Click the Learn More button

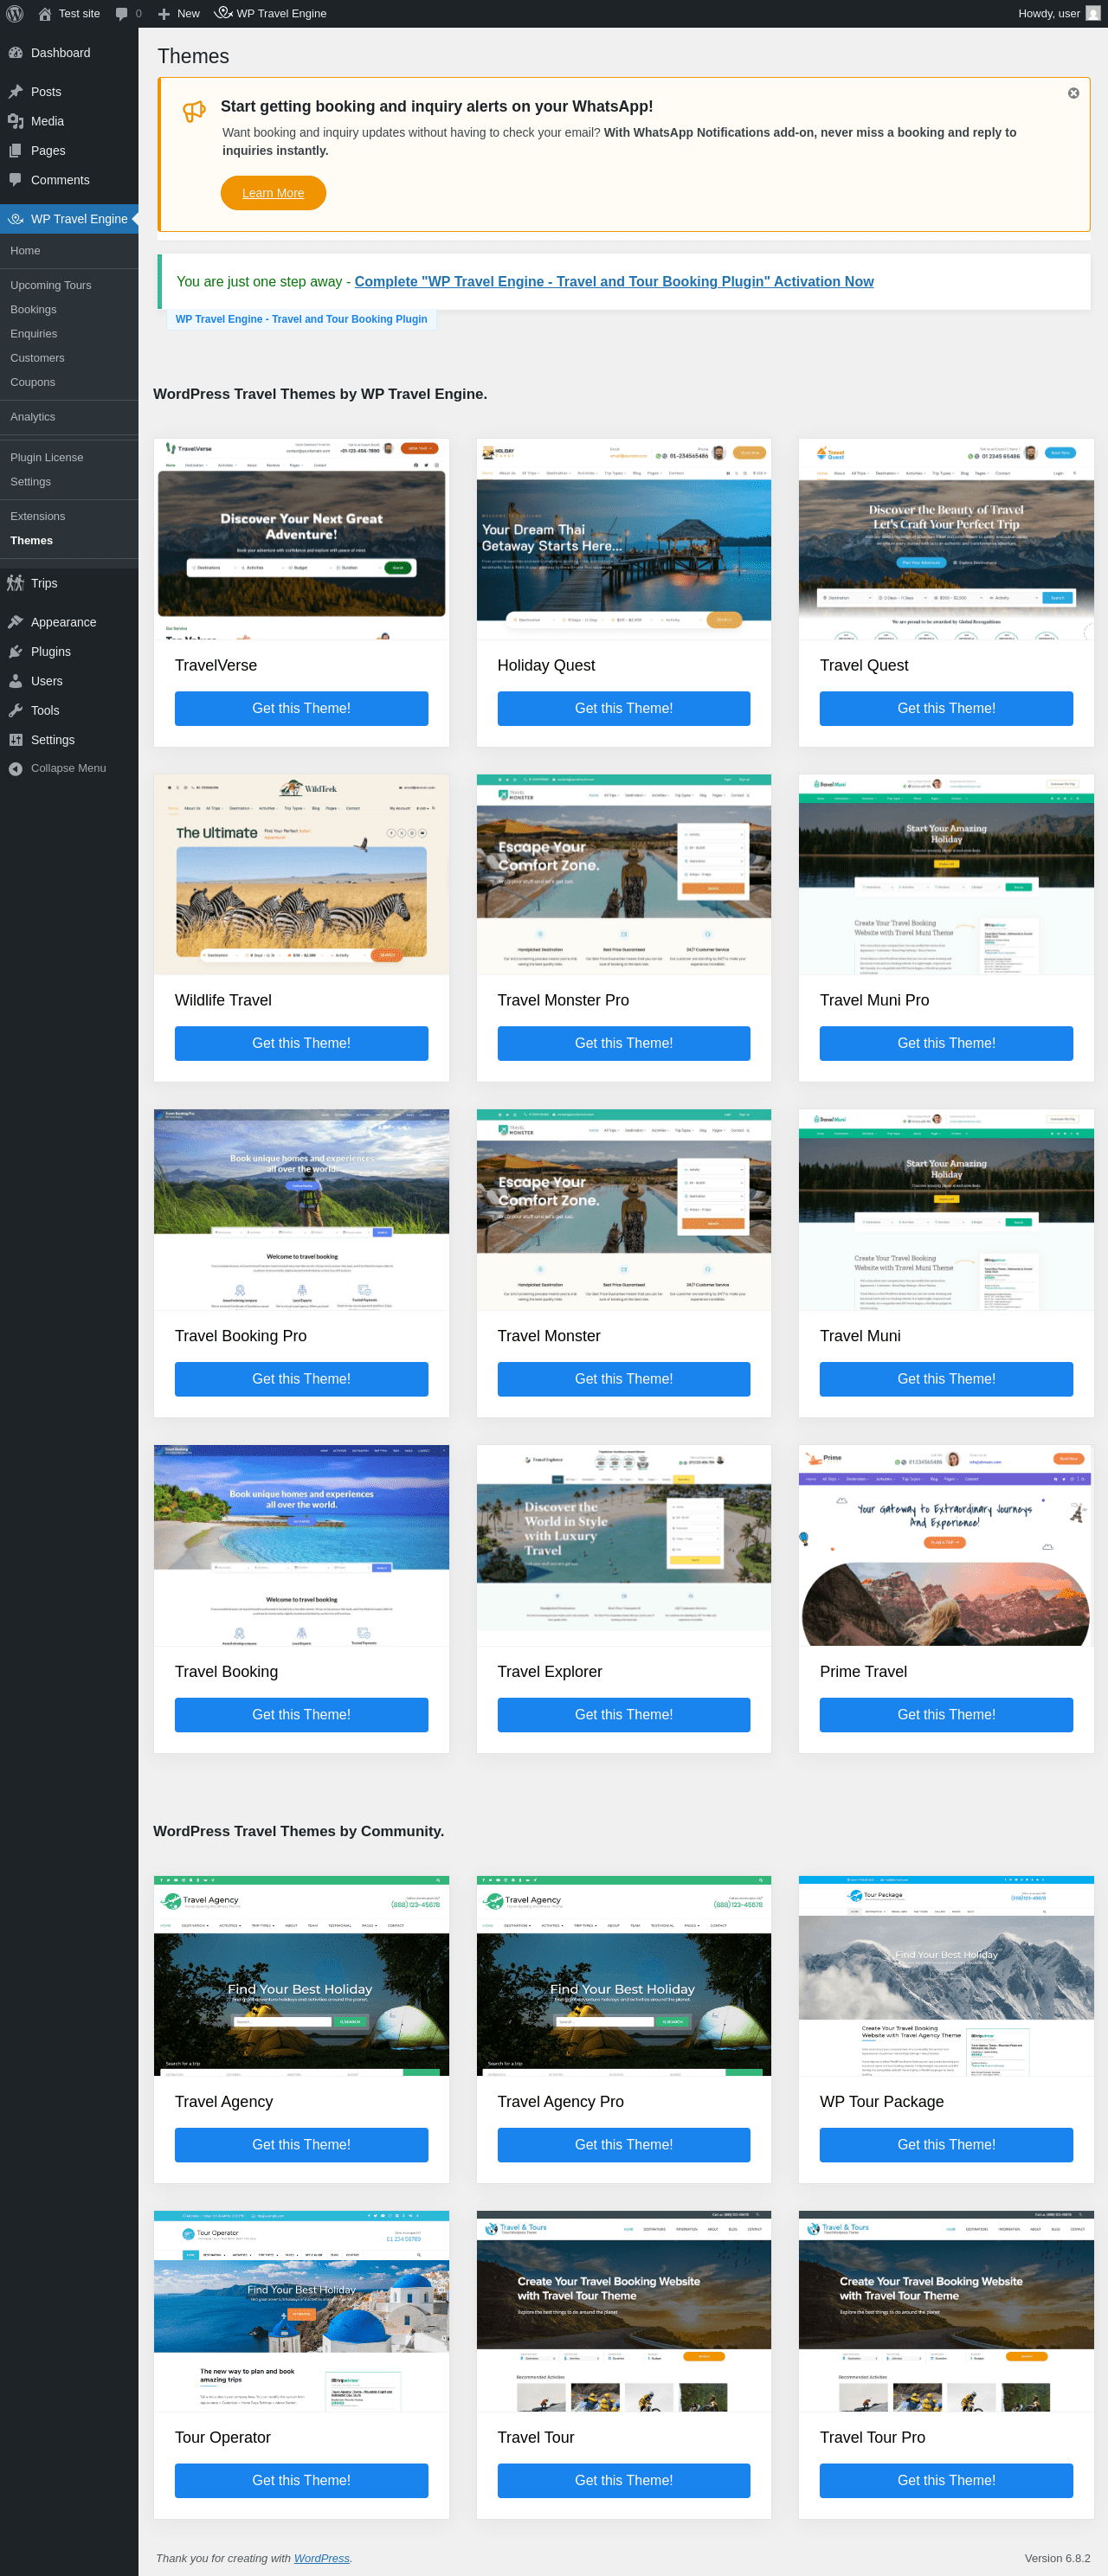coord(273,193)
